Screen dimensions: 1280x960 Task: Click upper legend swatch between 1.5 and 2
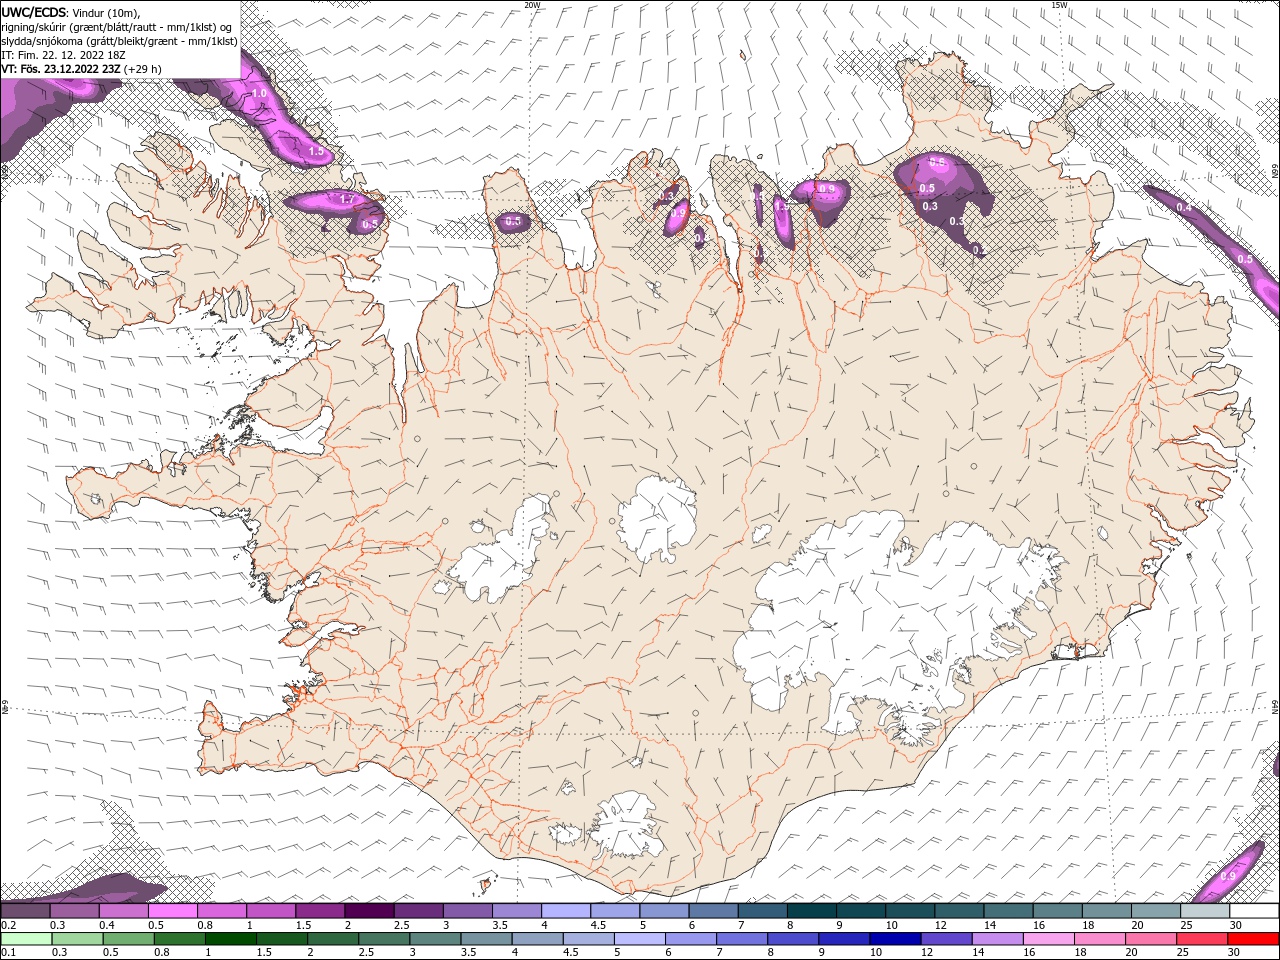tap(321, 911)
